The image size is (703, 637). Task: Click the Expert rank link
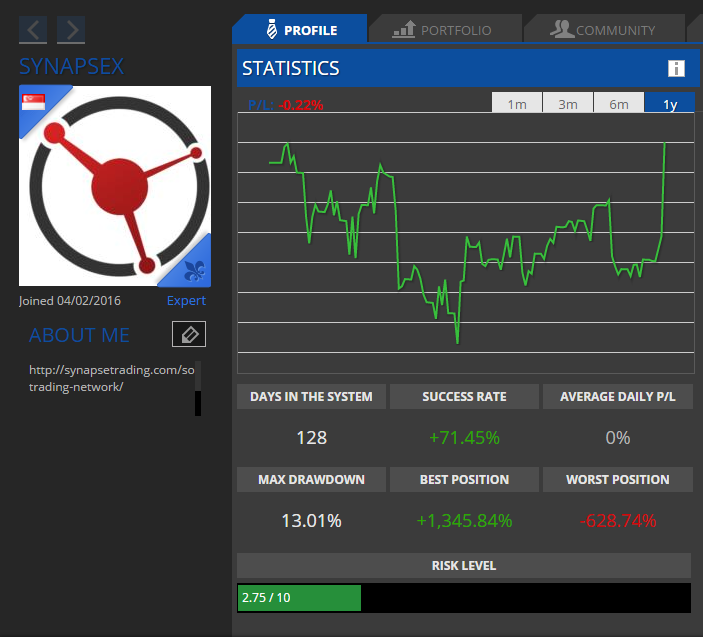pyautogui.click(x=186, y=301)
